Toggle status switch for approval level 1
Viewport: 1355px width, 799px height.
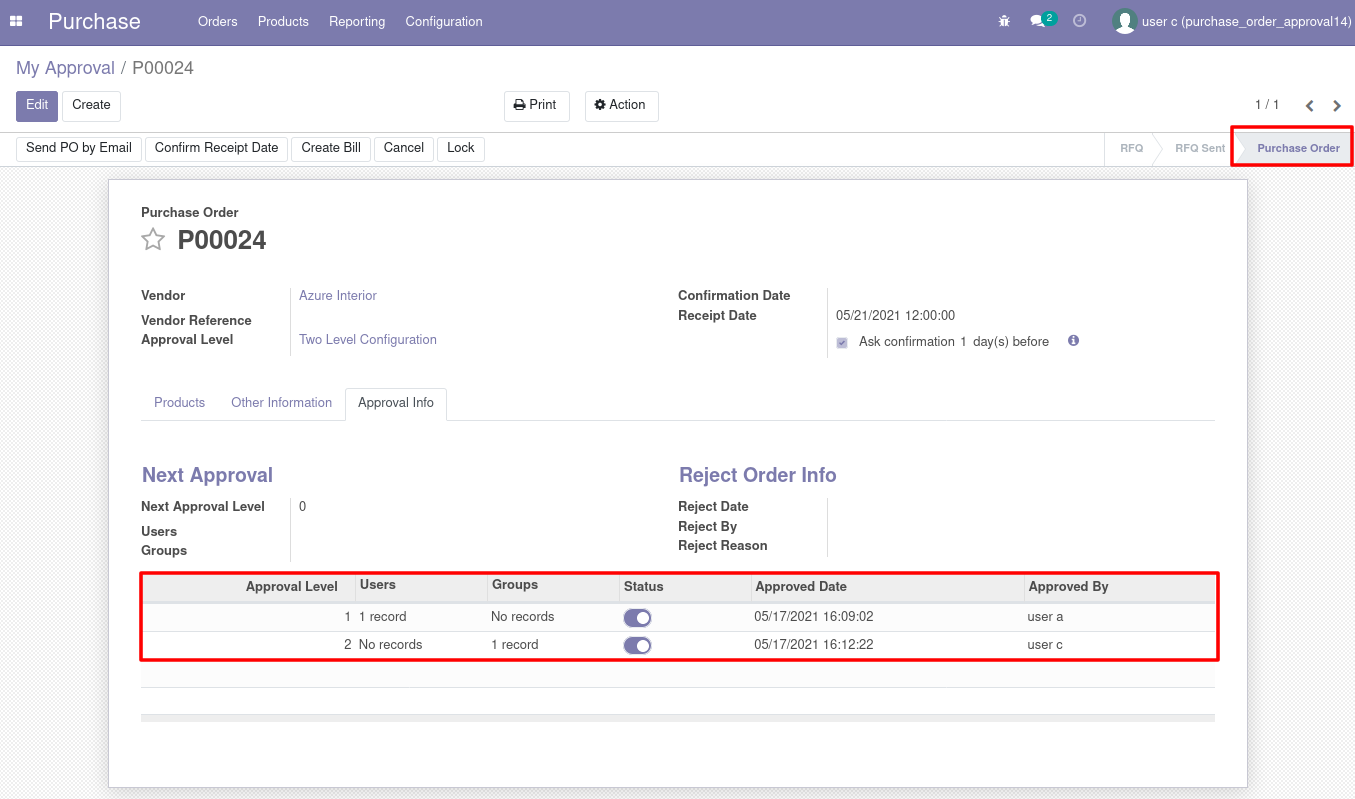(637, 618)
